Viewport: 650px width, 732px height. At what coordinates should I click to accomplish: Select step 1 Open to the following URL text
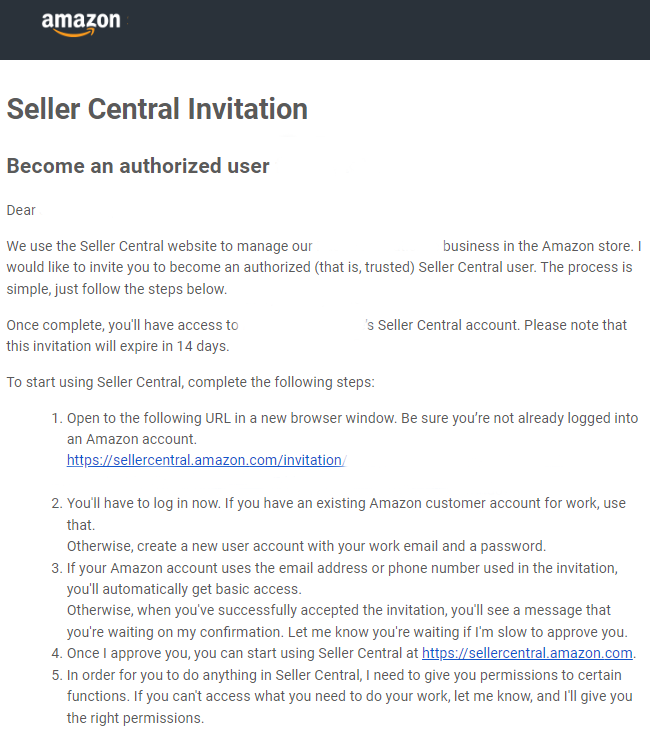coord(345,418)
